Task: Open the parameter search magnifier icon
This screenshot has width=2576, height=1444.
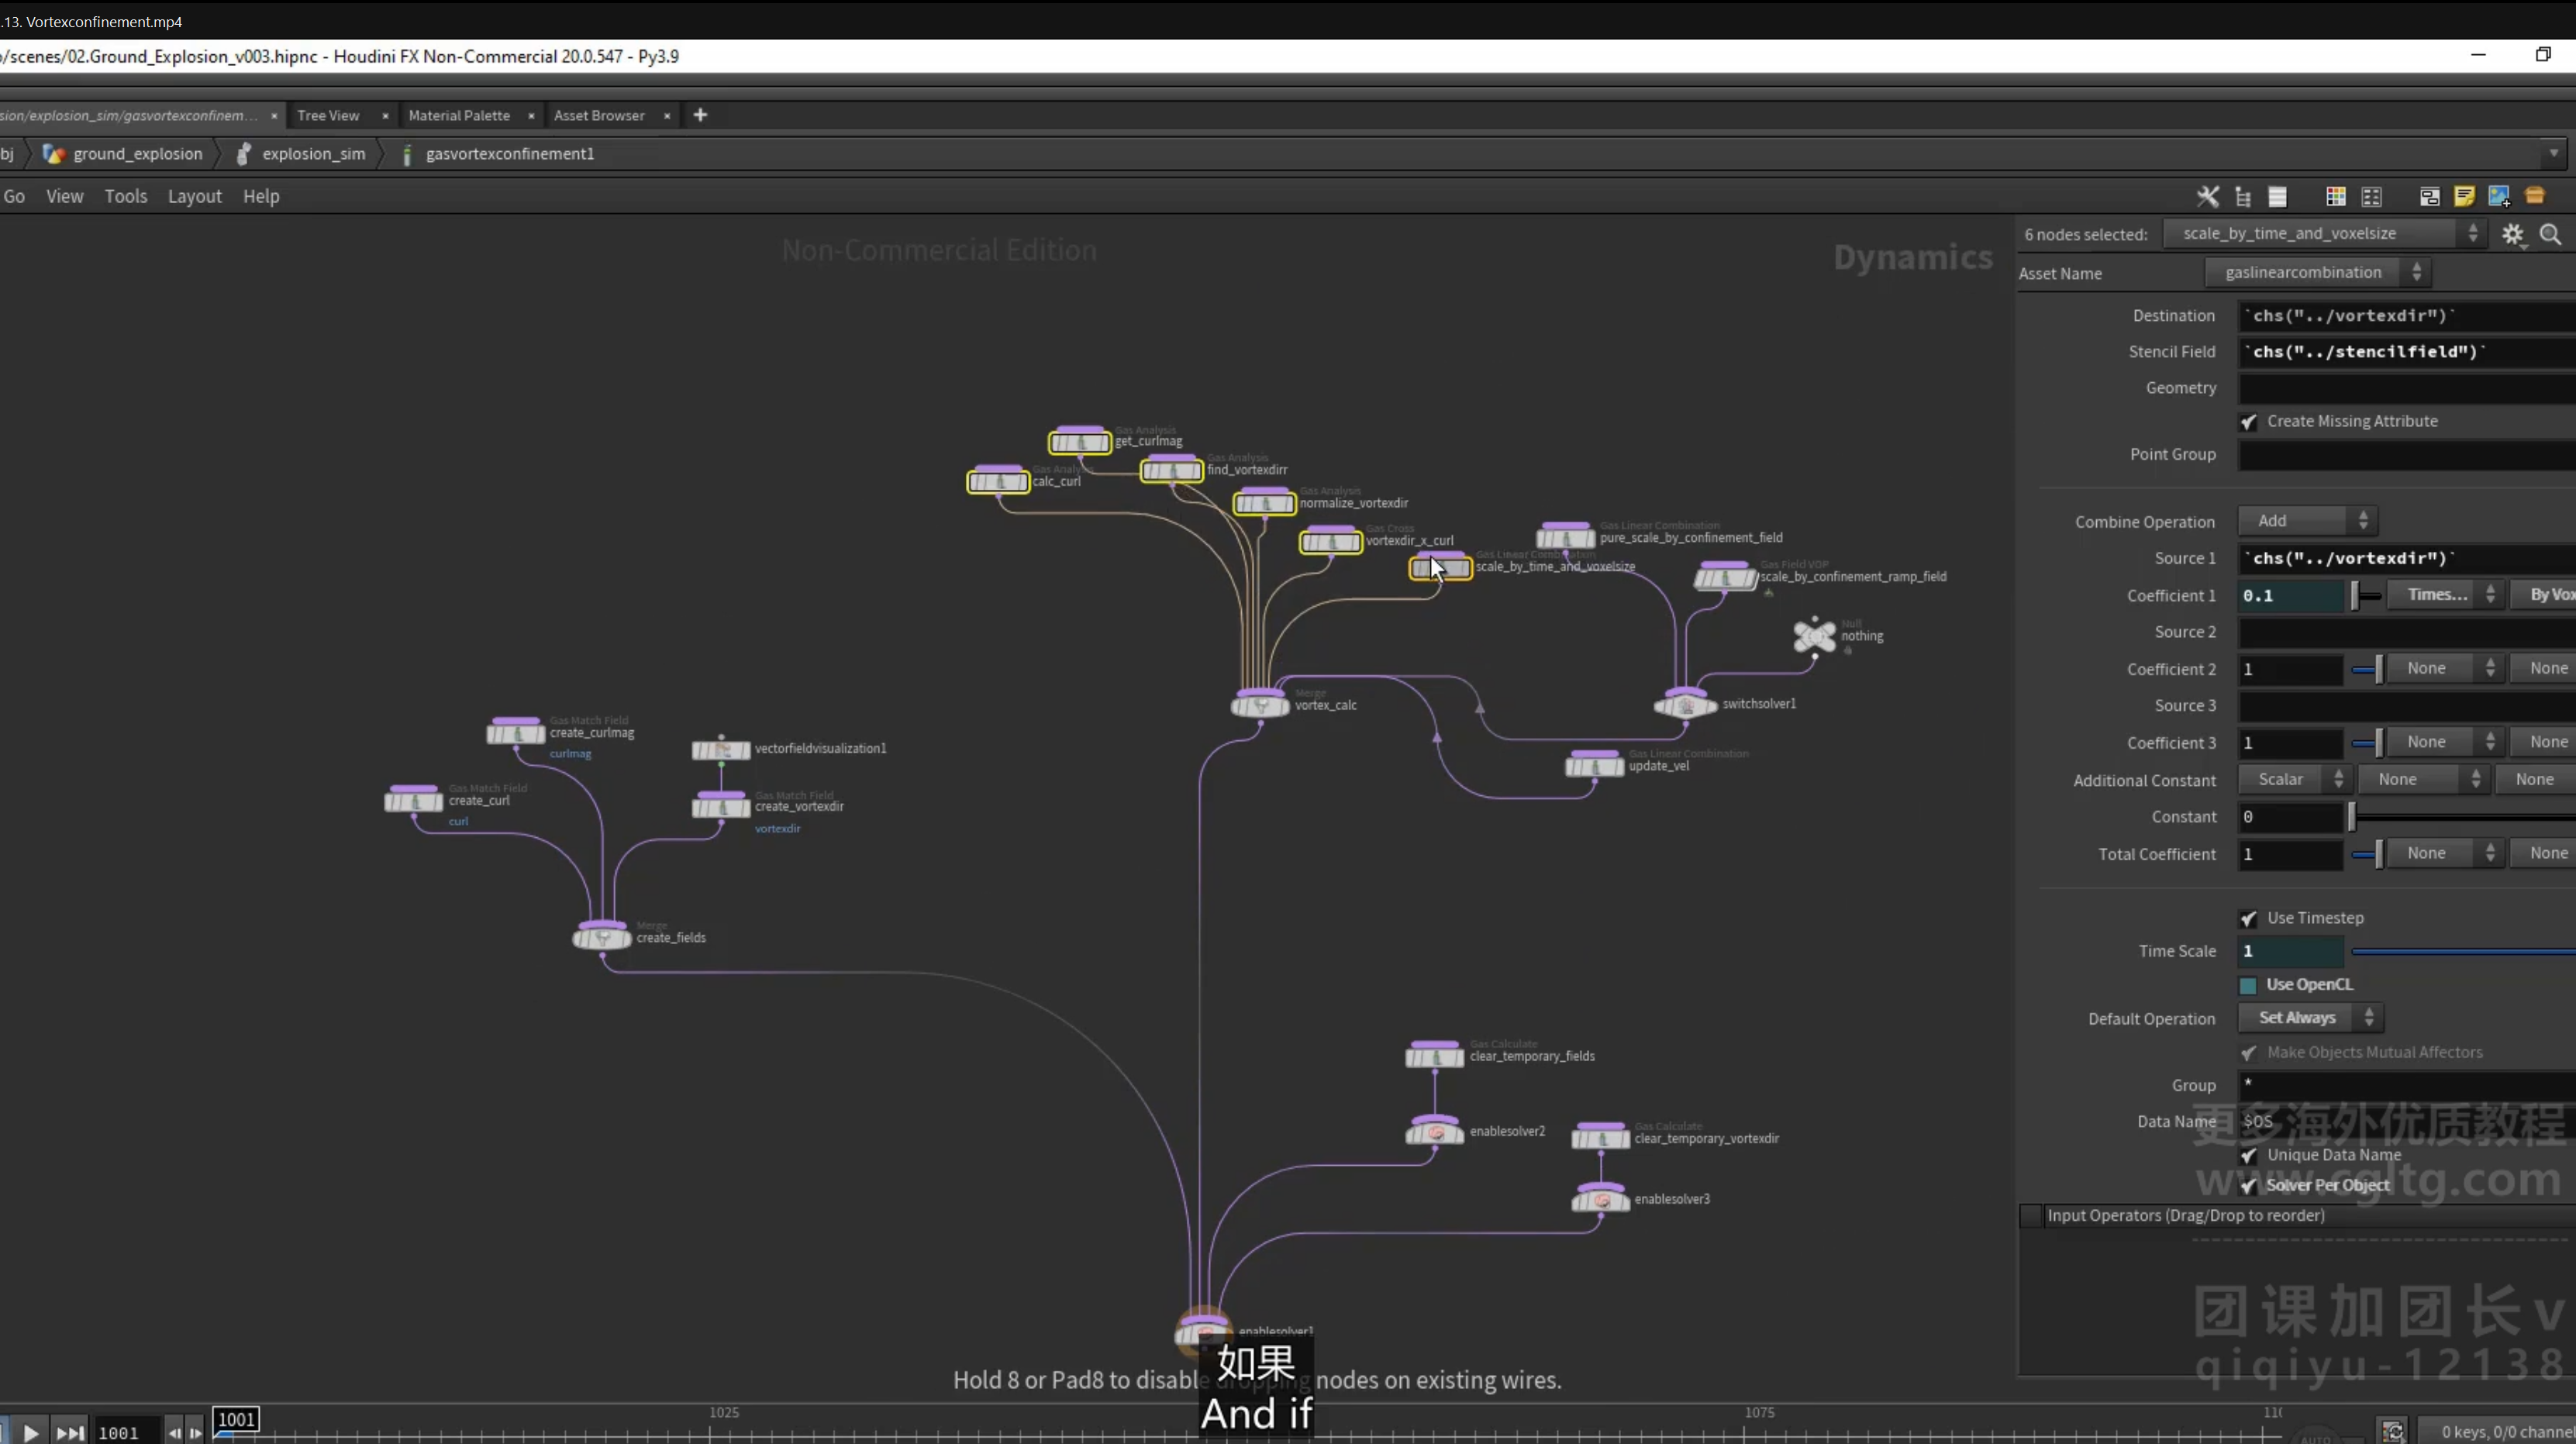Action: point(2550,234)
